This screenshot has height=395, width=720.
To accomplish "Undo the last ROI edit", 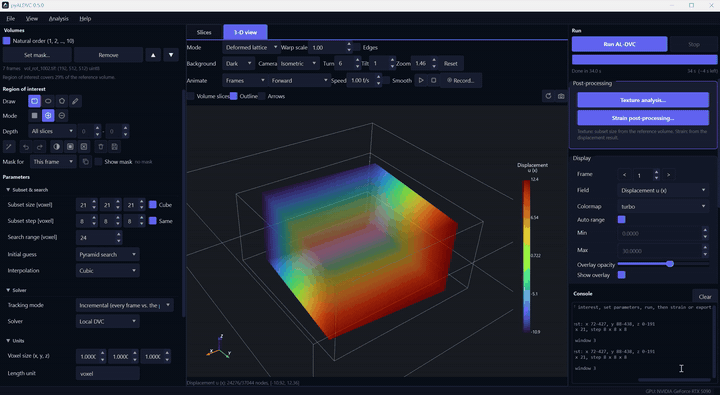I will click(x=26, y=147).
